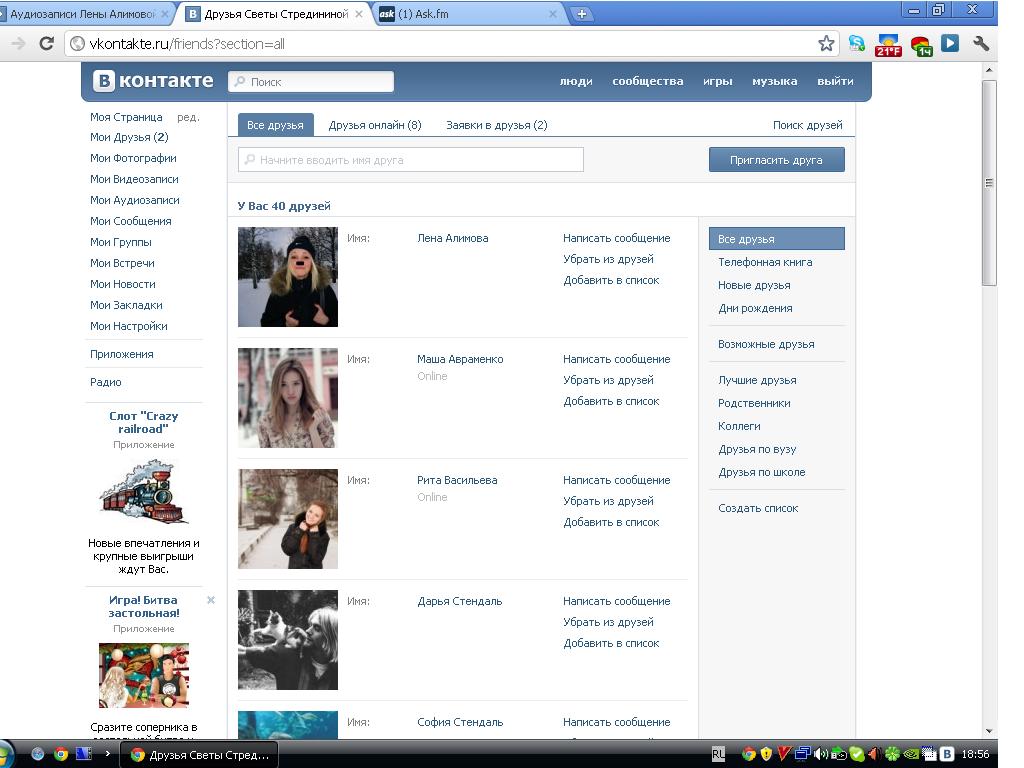Open Дарья Стендаль's profile photo
The image size is (1024, 768).
tap(288, 640)
